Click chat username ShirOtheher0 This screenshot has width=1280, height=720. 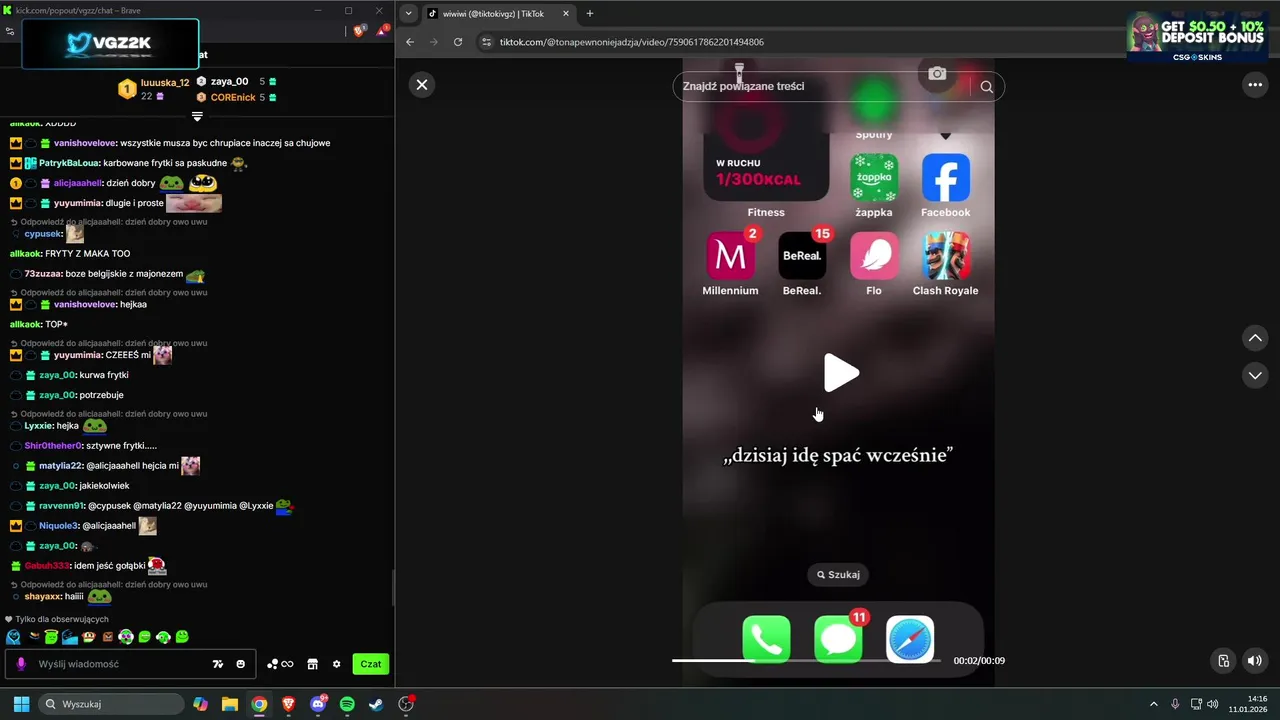(x=53, y=445)
